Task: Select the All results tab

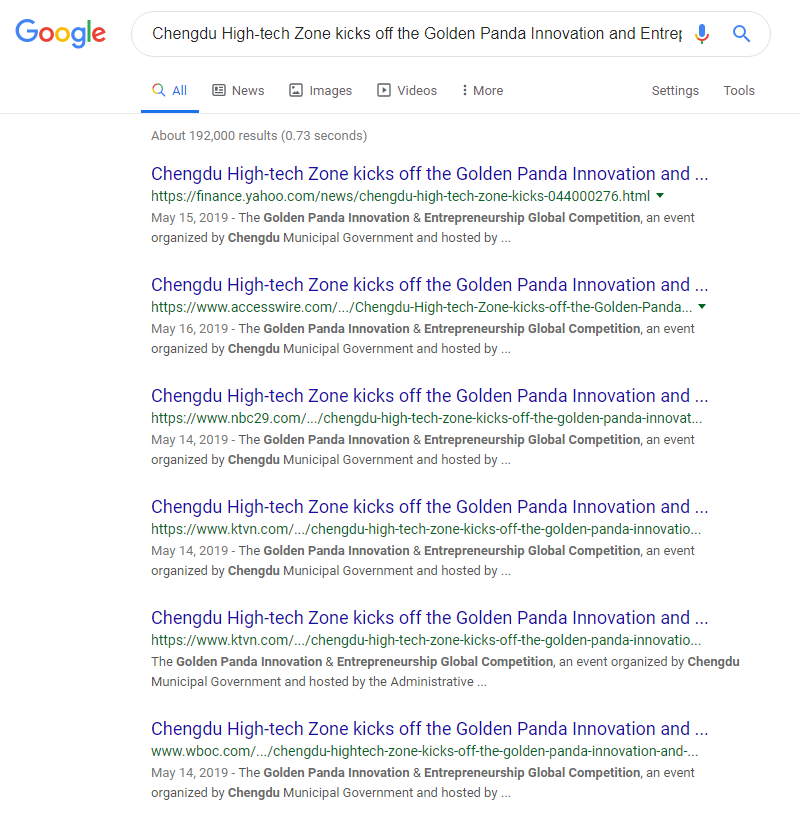Action: click(170, 90)
